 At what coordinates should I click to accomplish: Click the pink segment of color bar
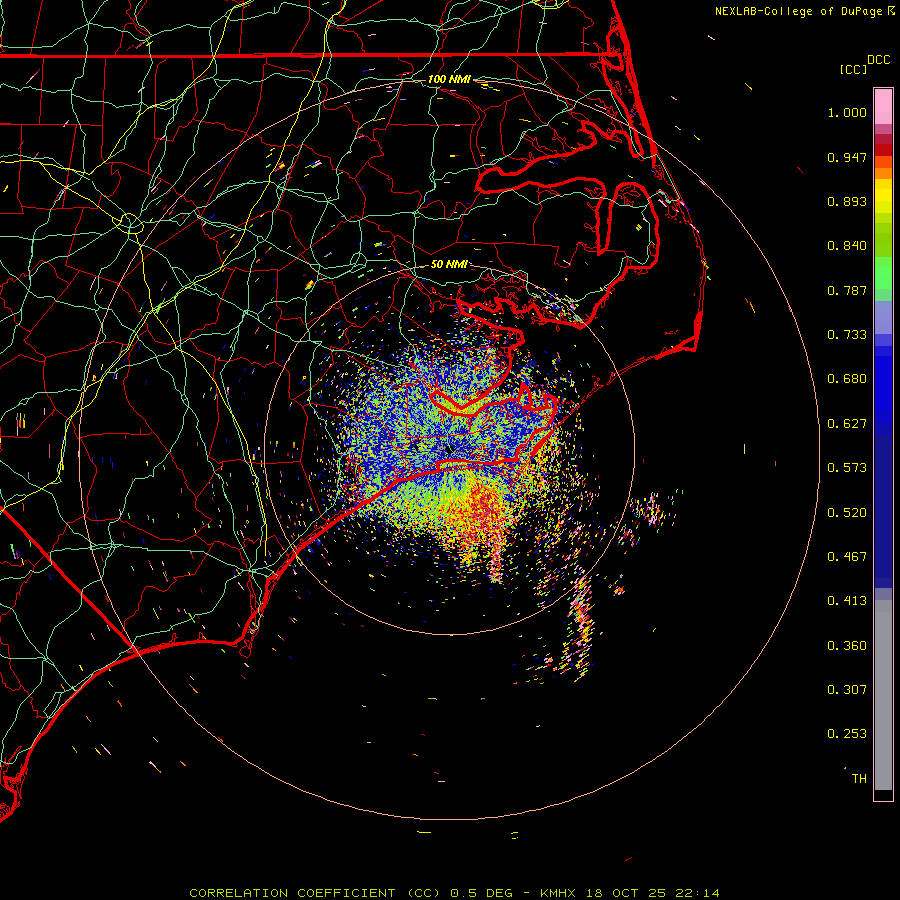click(883, 107)
